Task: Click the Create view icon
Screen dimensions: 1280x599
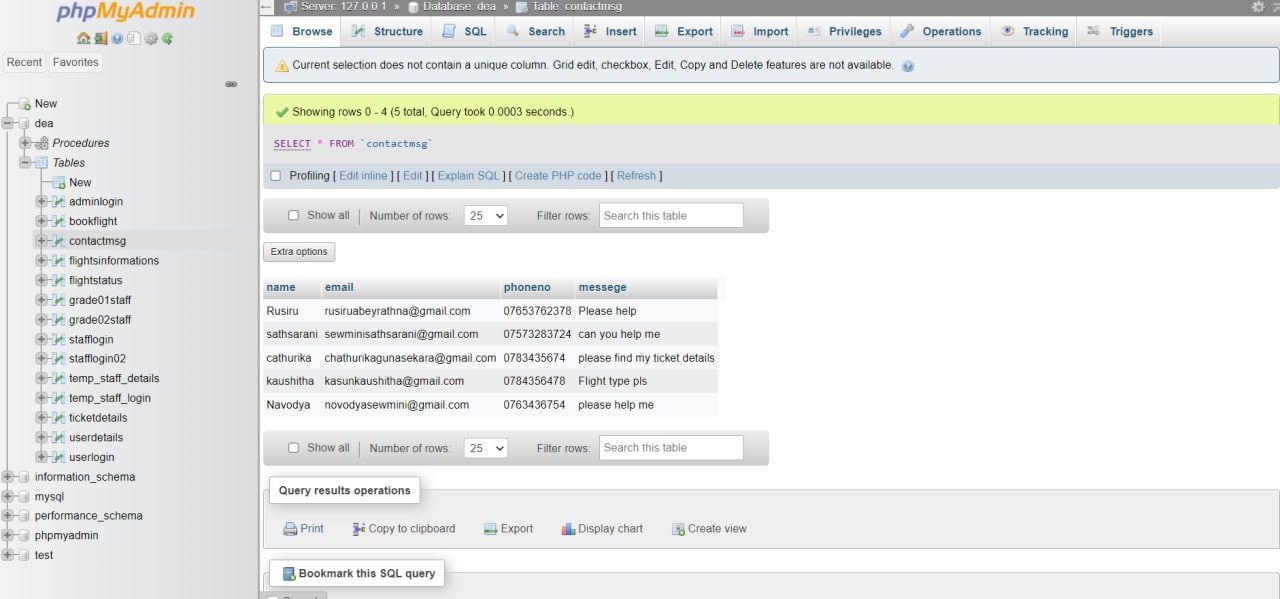Action: (x=678, y=529)
